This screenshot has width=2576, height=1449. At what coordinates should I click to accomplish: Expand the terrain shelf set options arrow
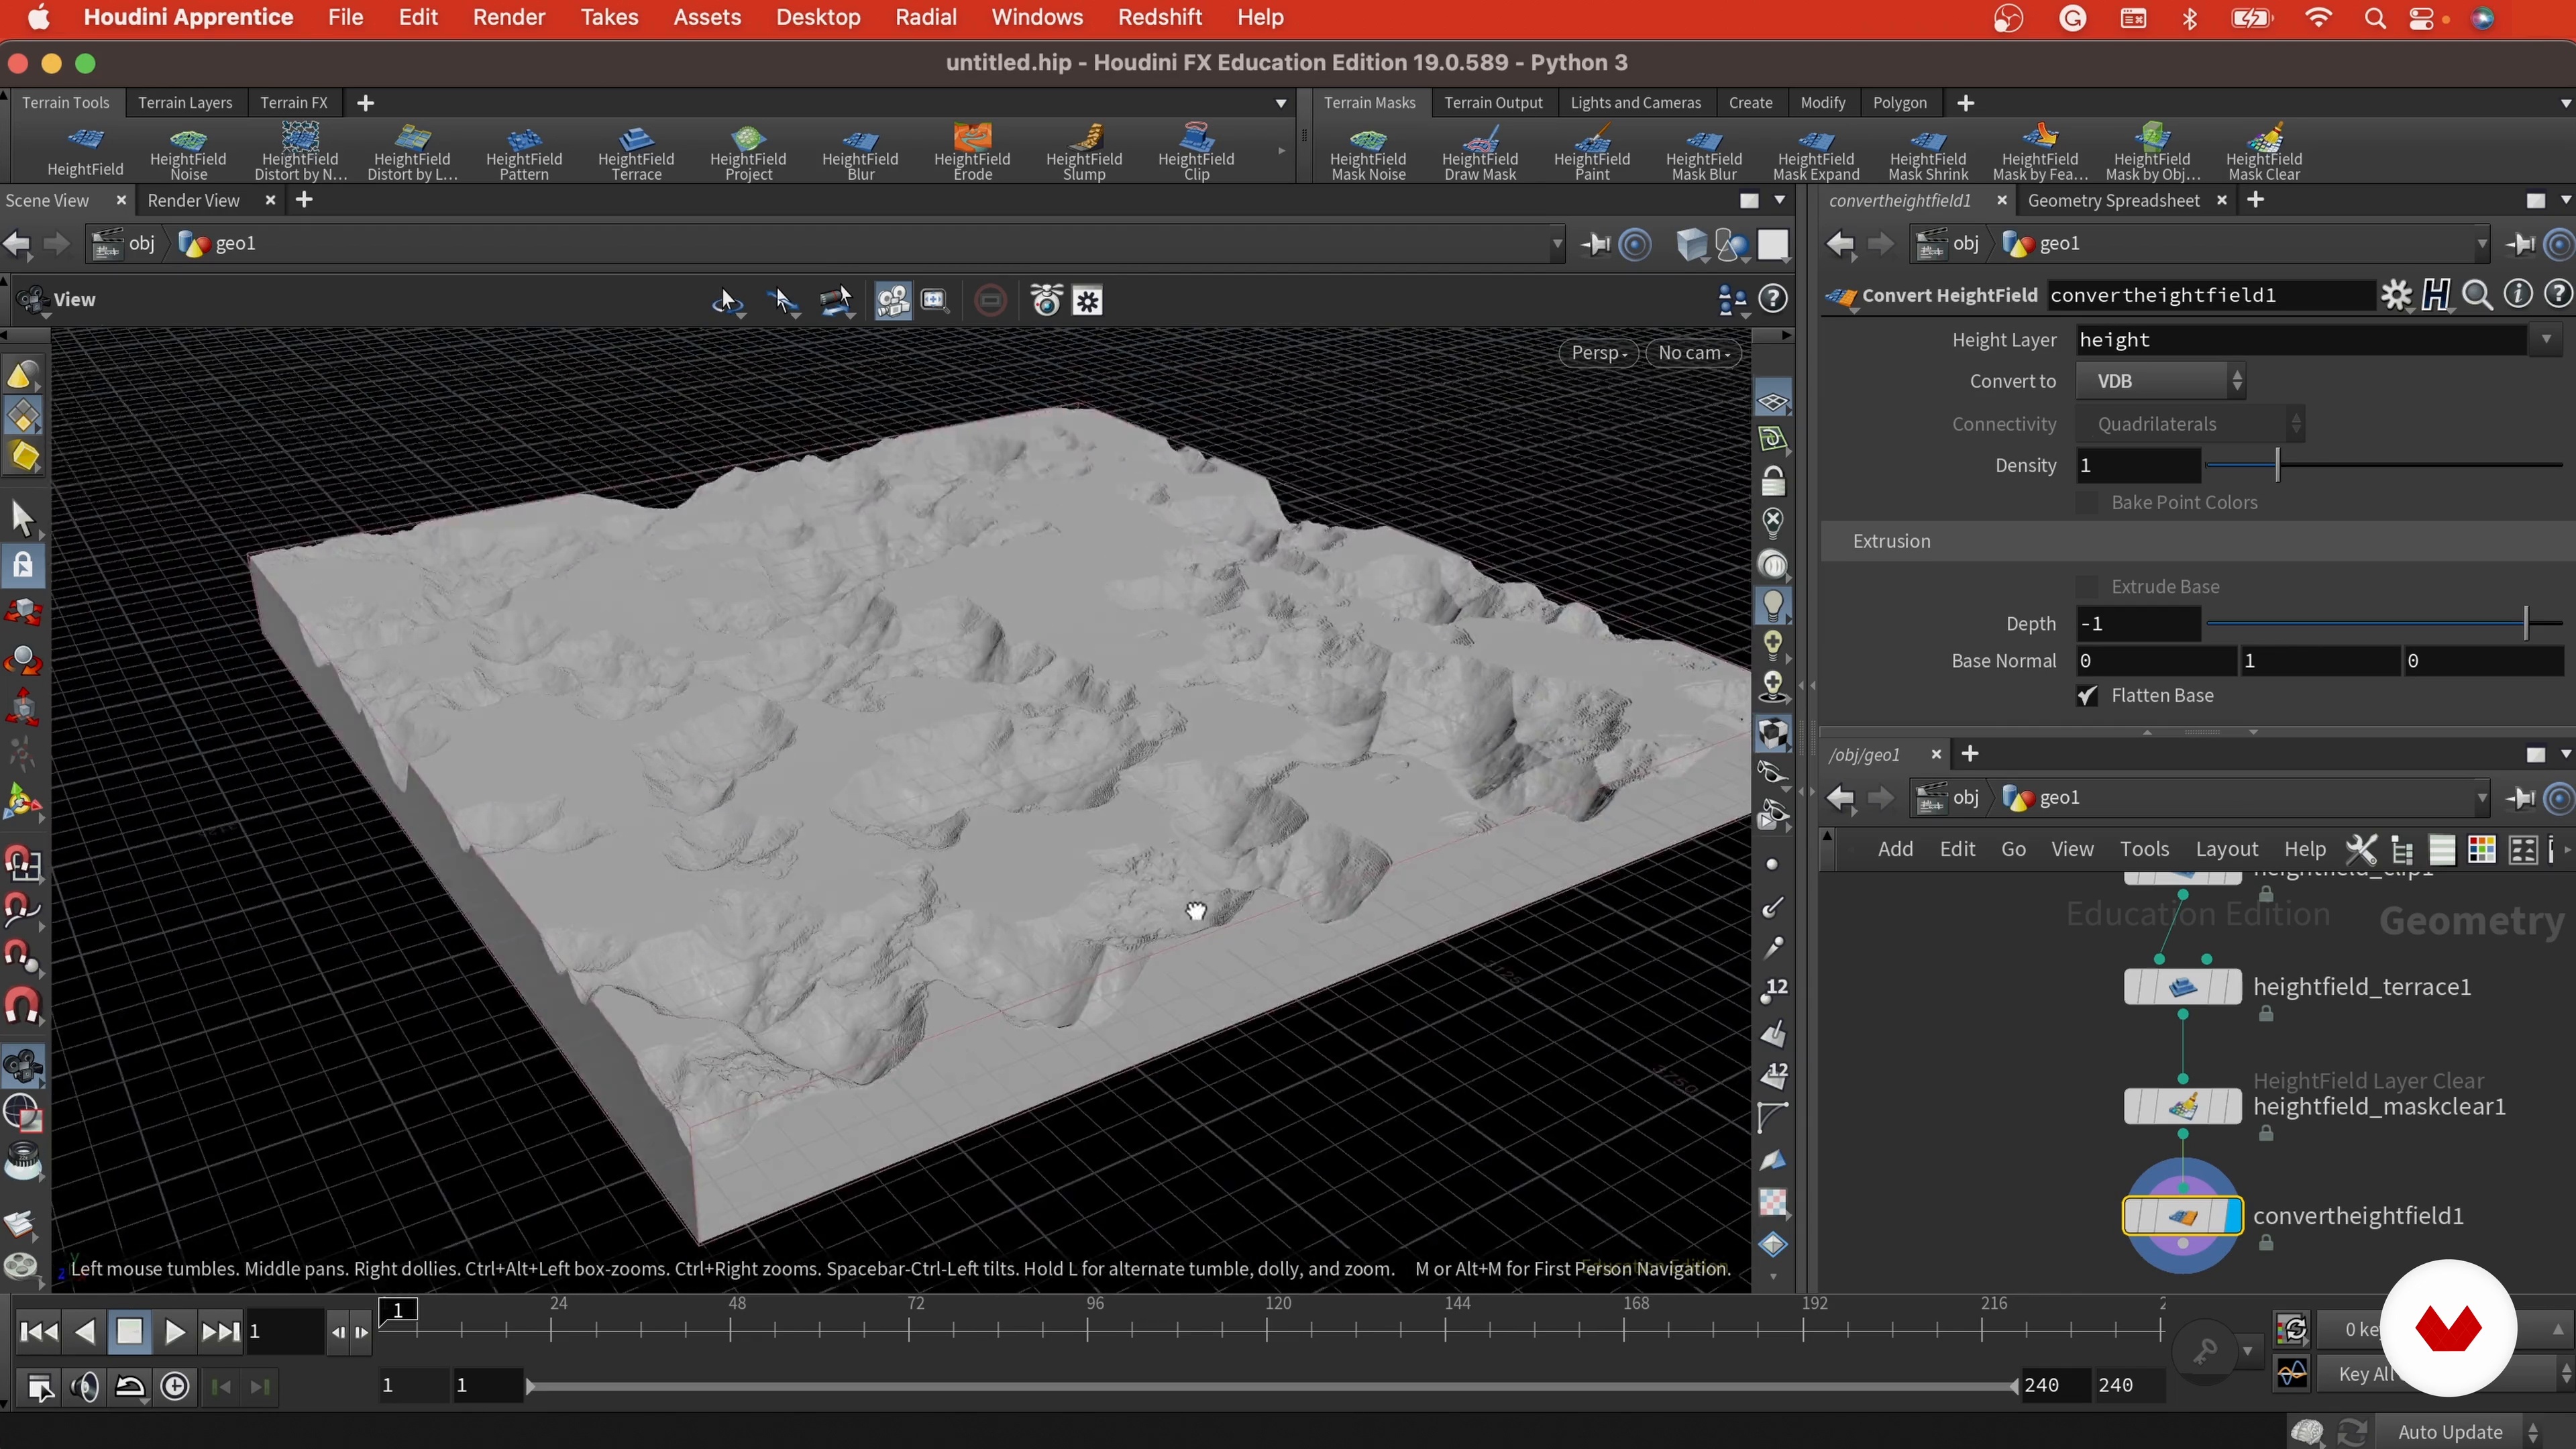pyautogui.click(x=1281, y=103)
